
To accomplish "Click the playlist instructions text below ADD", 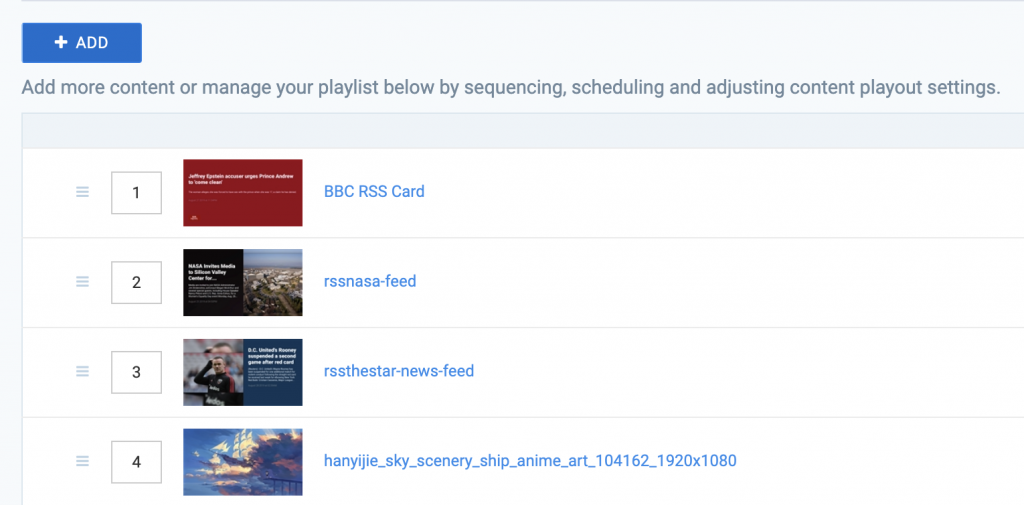I will click(511, 88).
